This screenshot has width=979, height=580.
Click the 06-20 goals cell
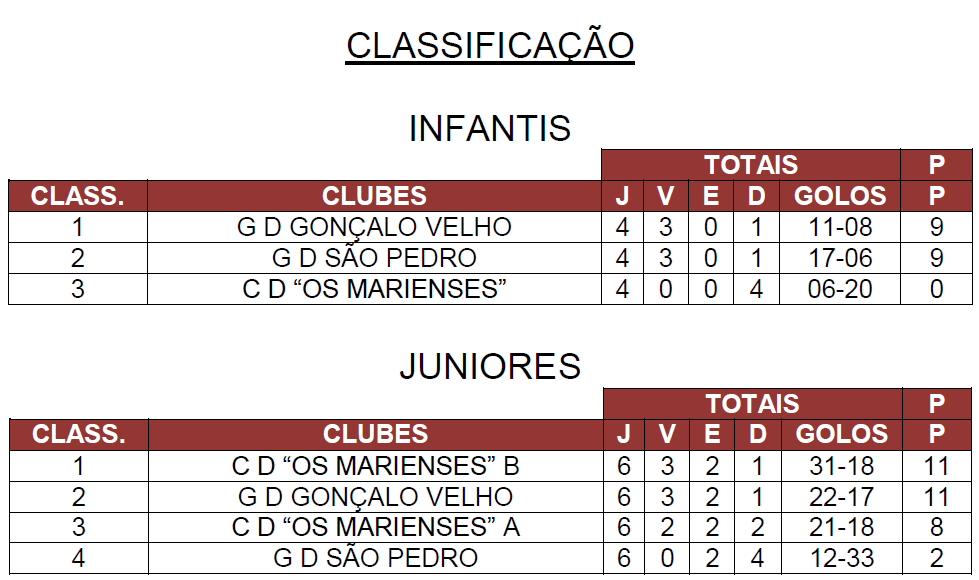click(x=840, y=289)
